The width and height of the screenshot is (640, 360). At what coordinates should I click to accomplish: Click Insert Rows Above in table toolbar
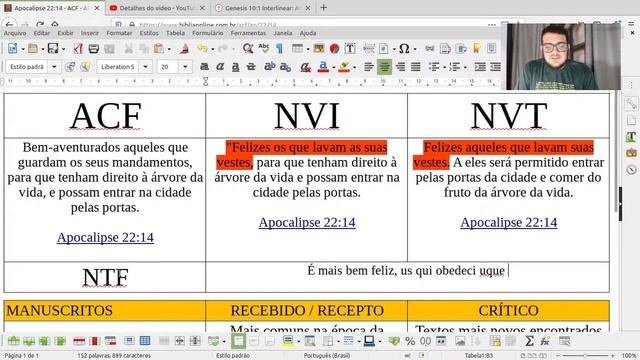click(x=13, y=340)
